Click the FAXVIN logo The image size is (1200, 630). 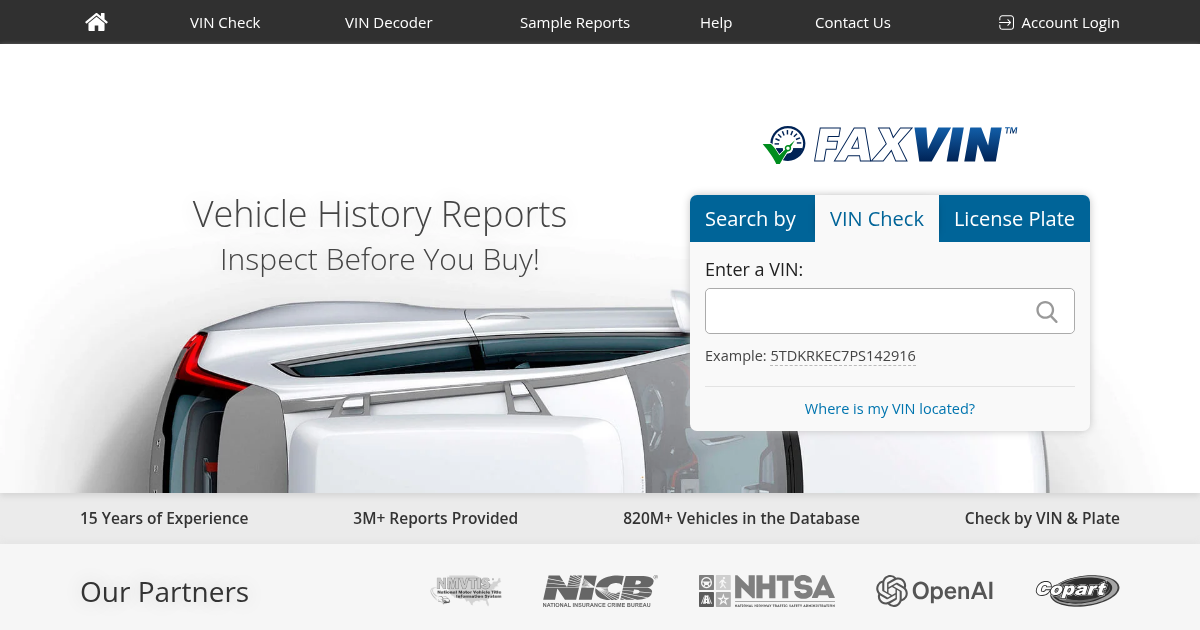(890, 145)
